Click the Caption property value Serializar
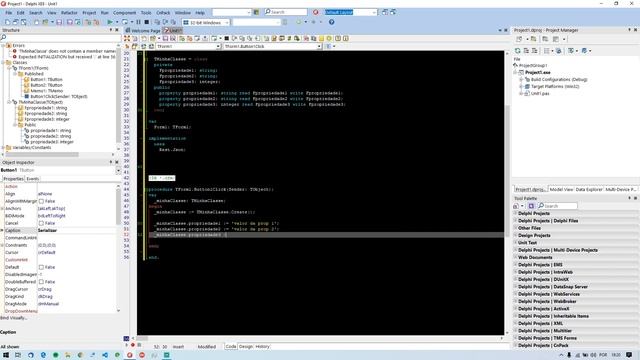This screenshot has height=360, width=640. (47, 231)
